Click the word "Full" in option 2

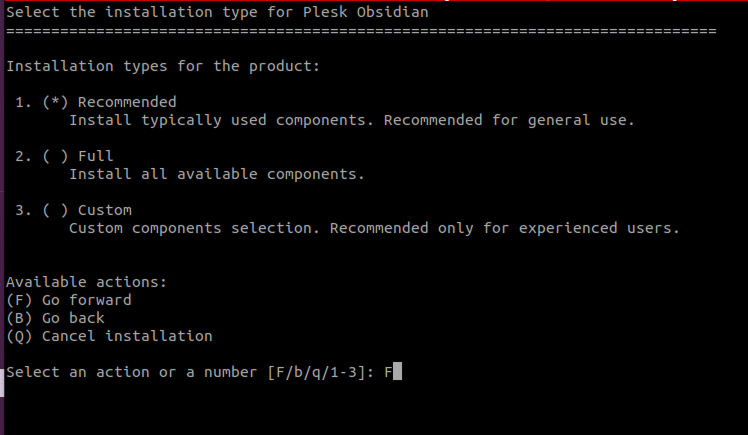tap(96, 156)
